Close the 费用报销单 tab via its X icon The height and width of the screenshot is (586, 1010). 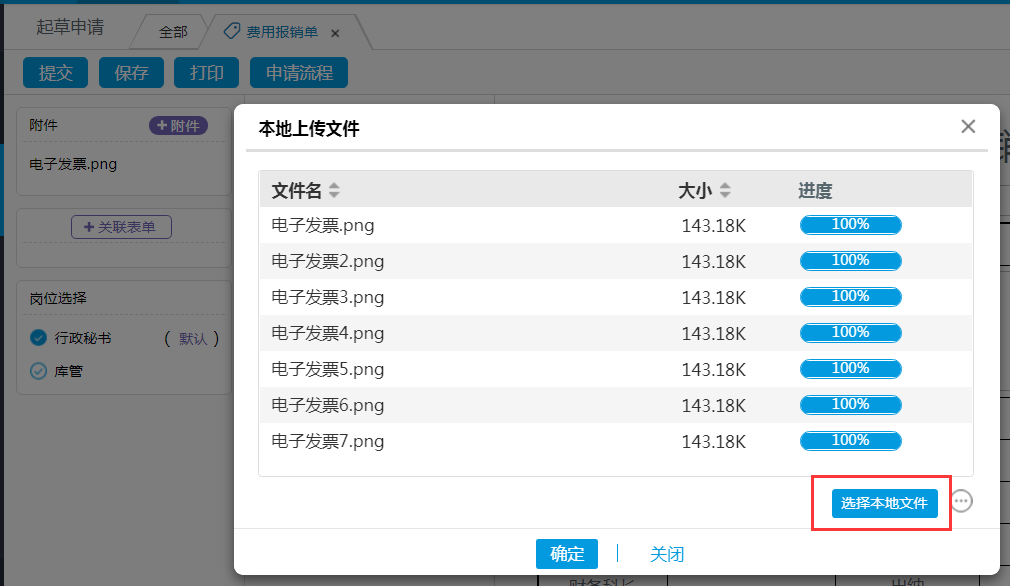[335, 31]
